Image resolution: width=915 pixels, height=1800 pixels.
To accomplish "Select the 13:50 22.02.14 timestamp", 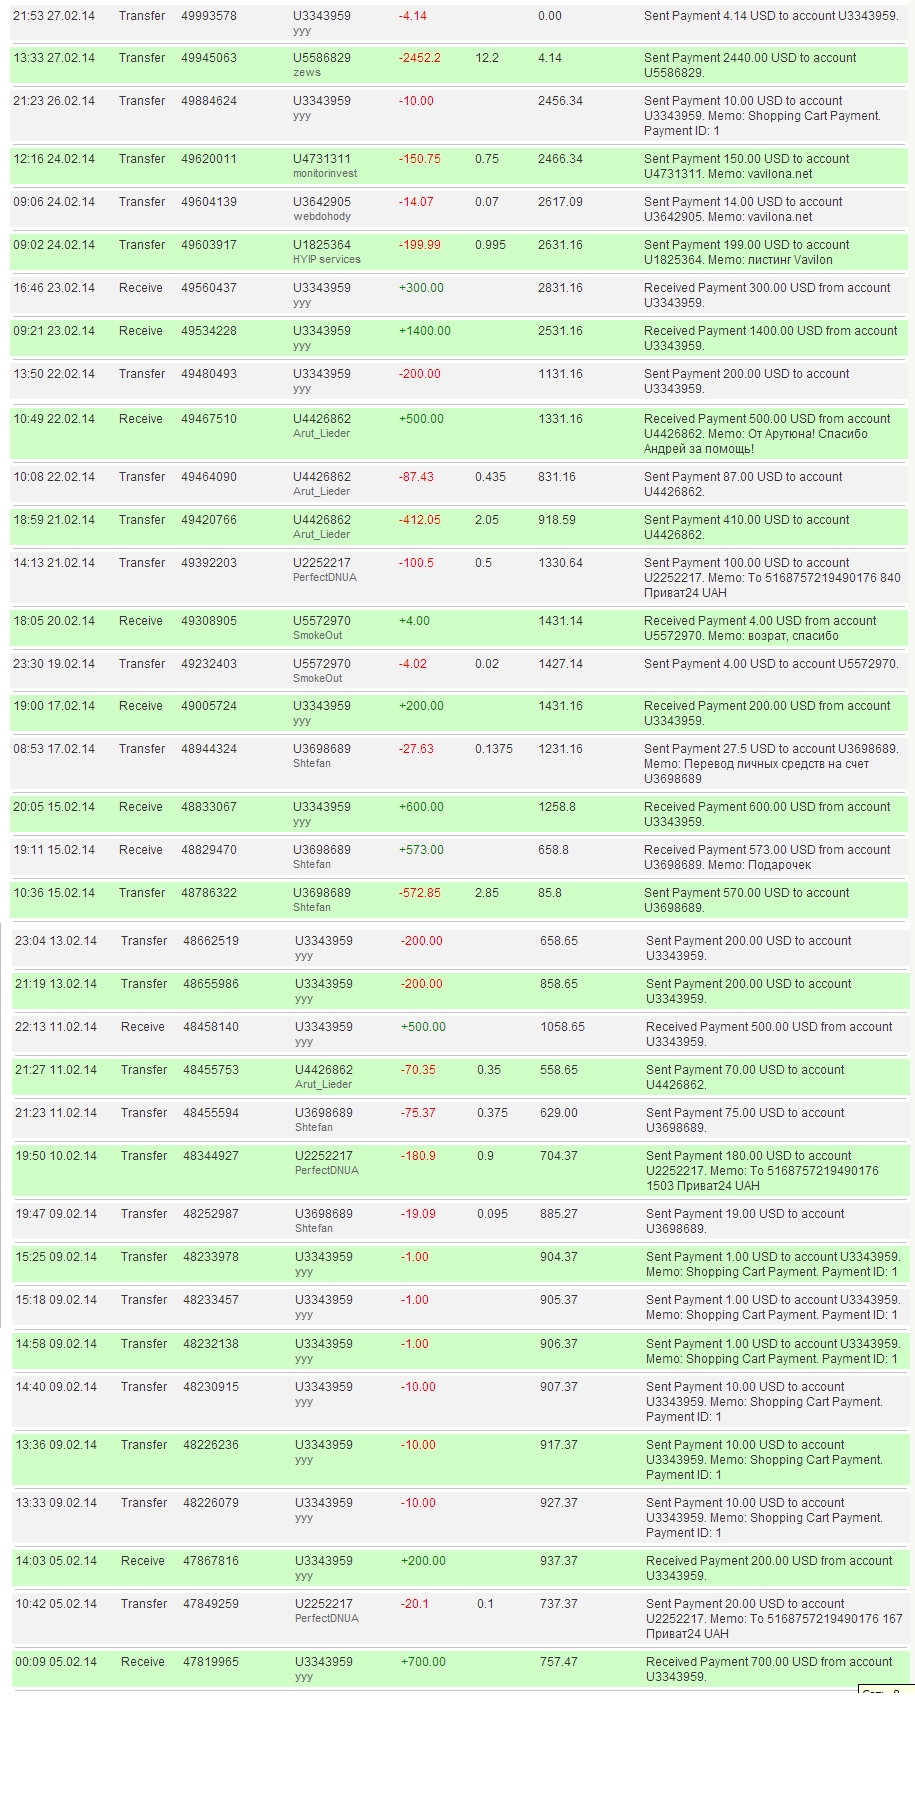I will 54,374.
